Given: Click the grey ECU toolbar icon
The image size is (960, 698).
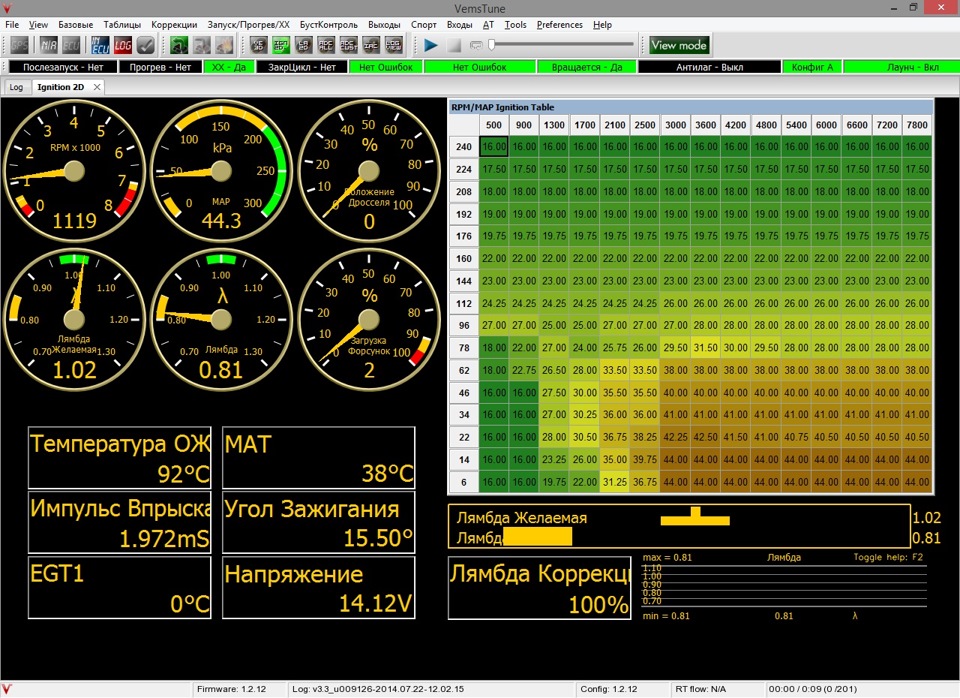Looking at the screenshot, I should click(x=71, y=45).
